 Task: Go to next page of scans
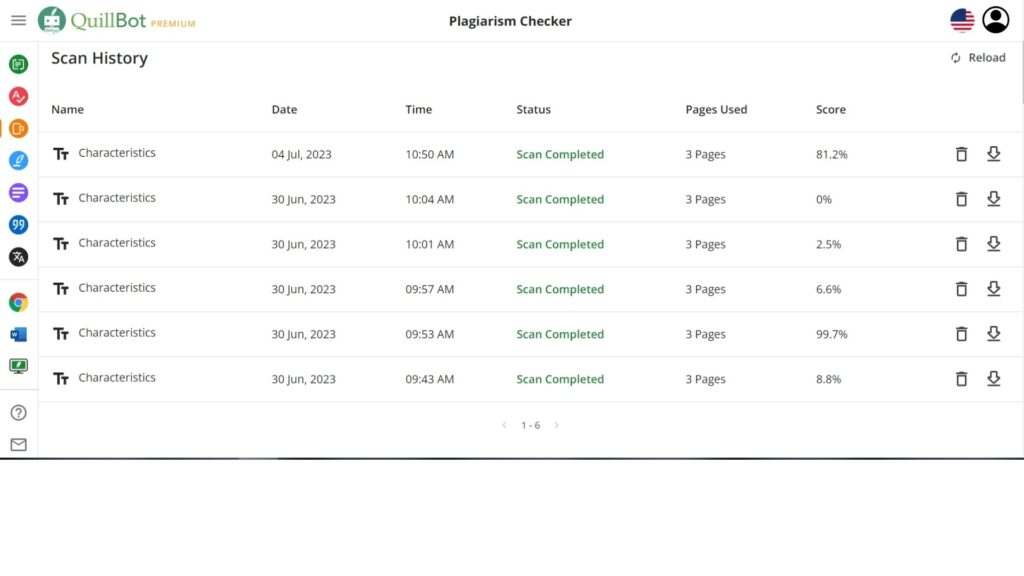tap(557, 425)
